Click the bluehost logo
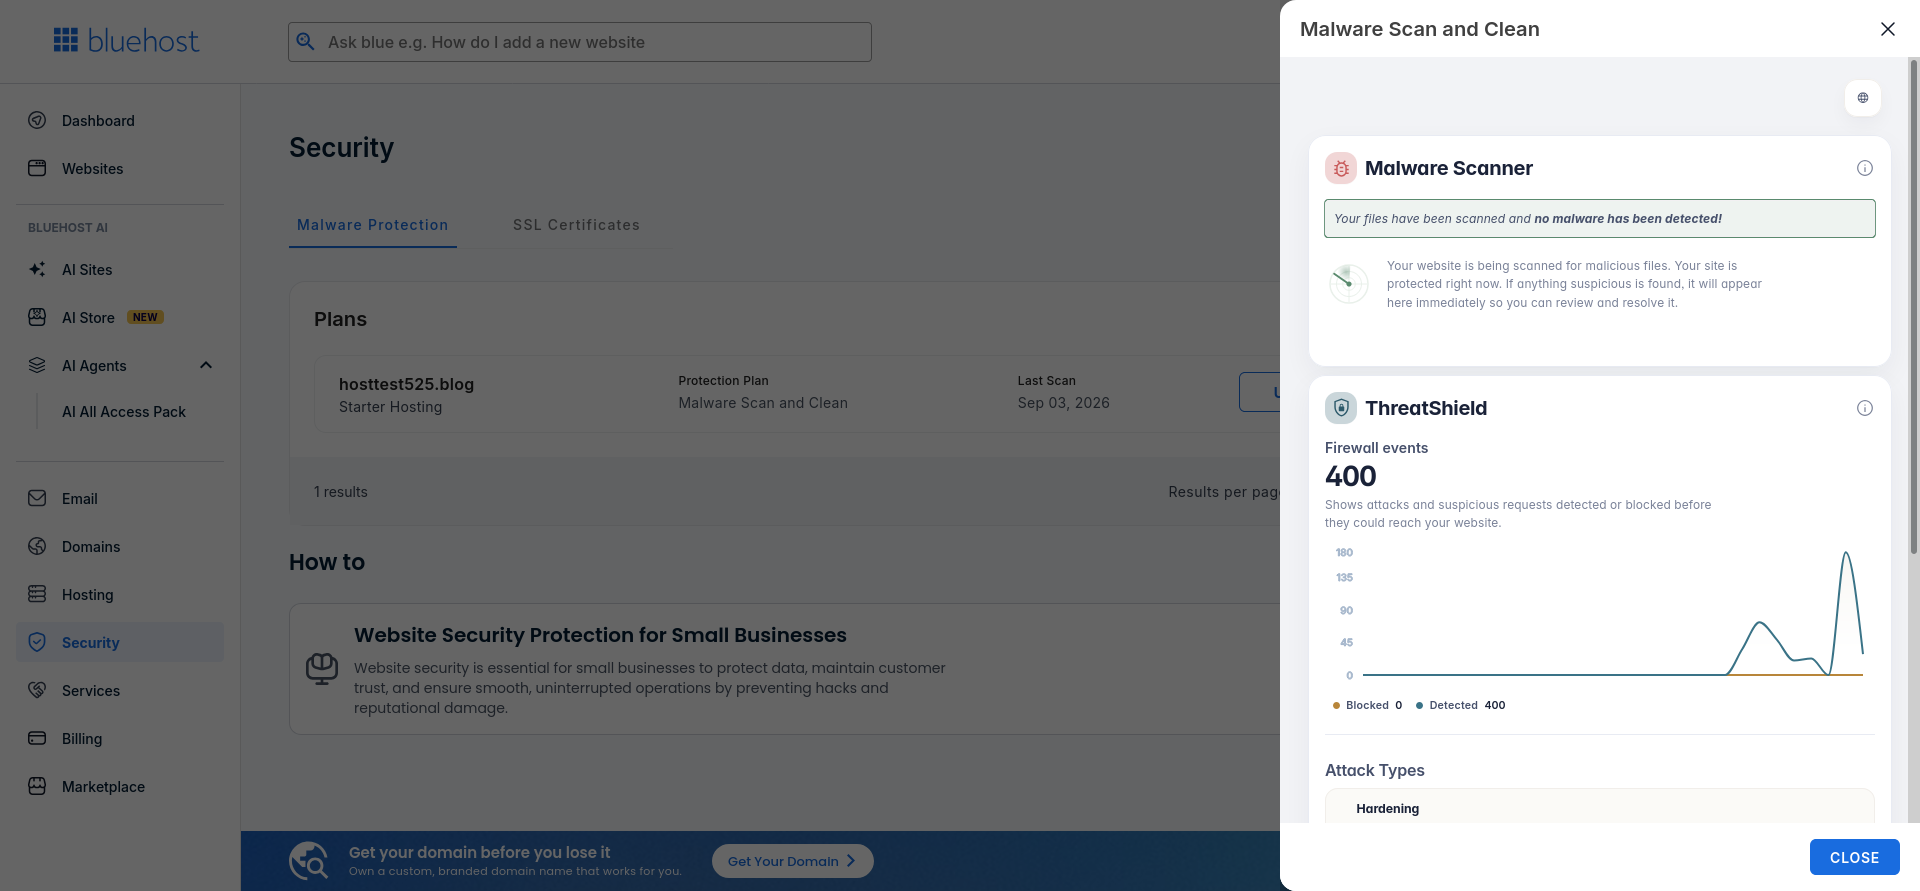 [x=126, y=41]
